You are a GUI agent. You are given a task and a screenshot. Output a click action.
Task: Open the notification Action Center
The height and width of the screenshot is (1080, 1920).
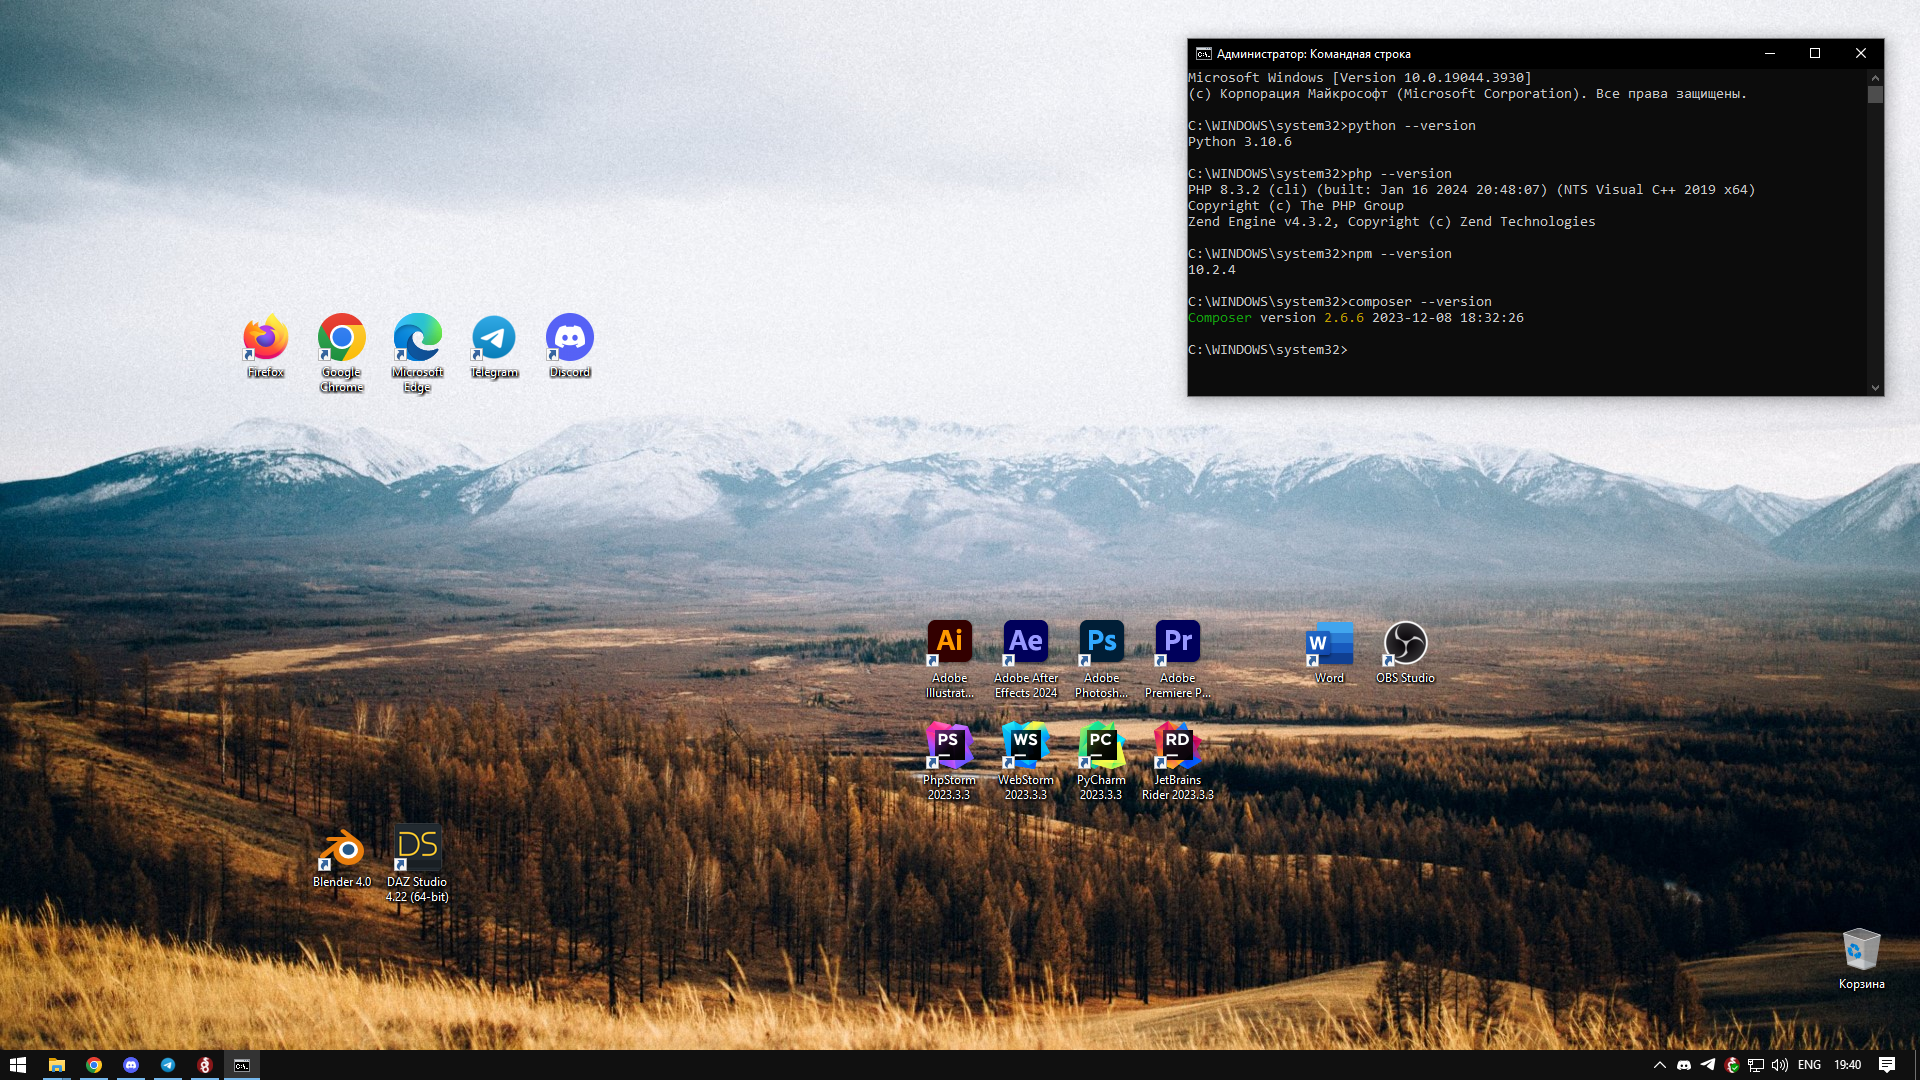coord(1887,1065)
